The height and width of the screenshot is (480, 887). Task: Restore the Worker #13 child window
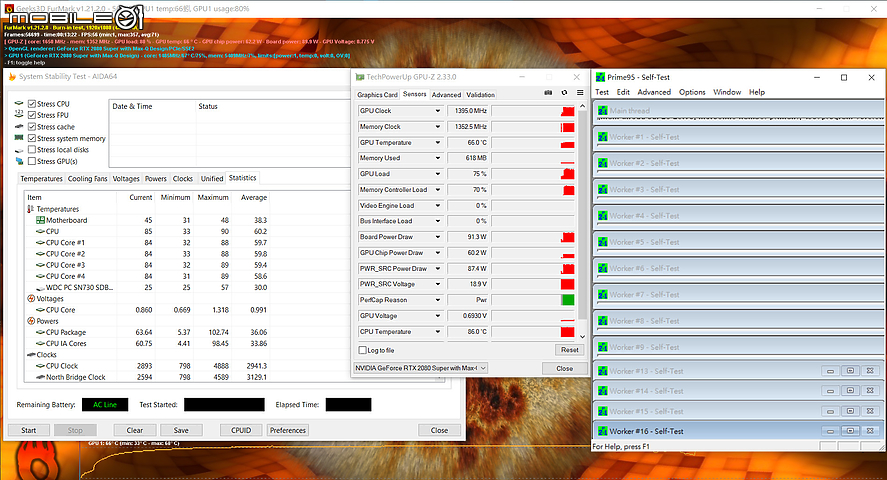coord(850,371)
